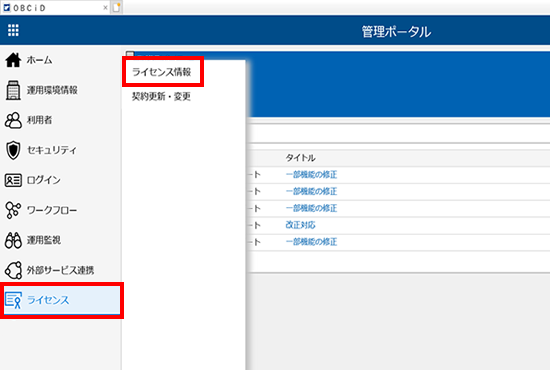550x370 pixels.
Task: Open the users icon for 利用者
Action: point(13,120)
